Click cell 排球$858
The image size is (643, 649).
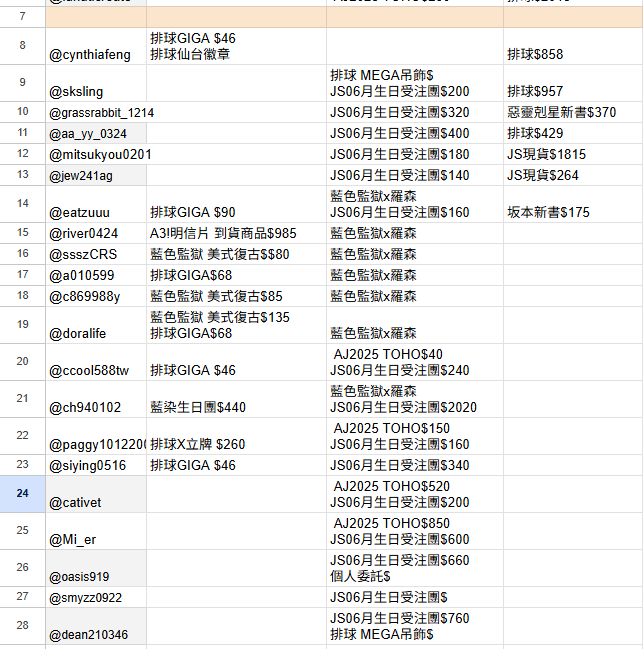573,46
